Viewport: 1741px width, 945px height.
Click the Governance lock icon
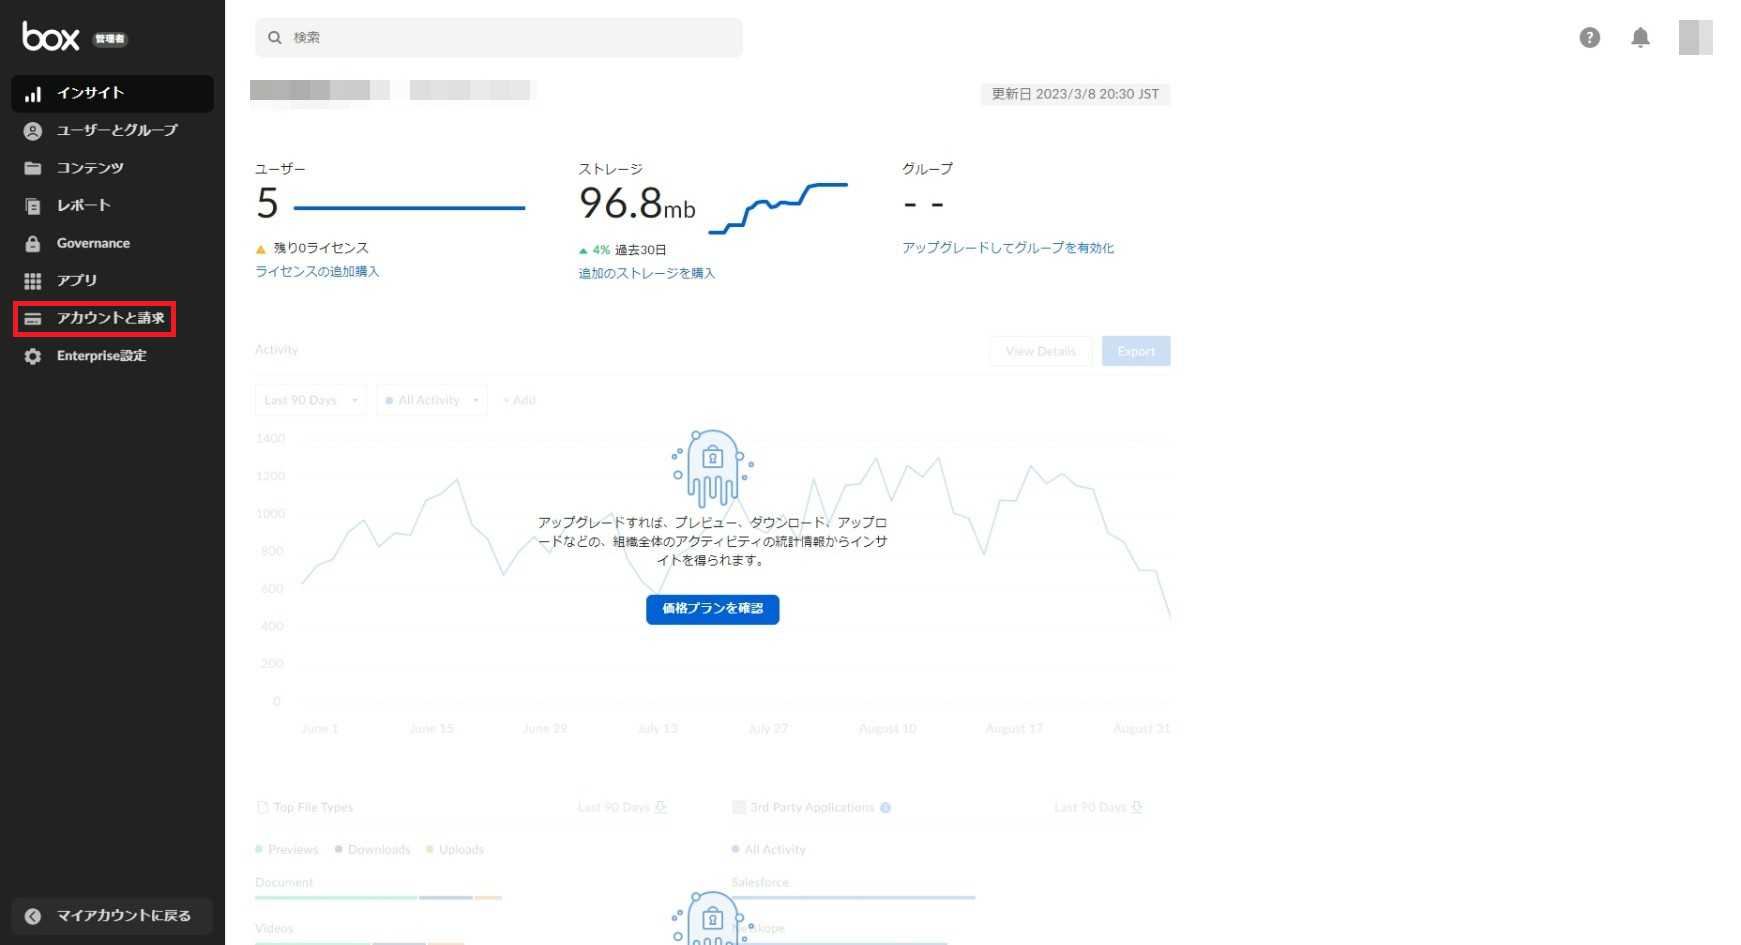pyautogui.click(x=33, y=244)
